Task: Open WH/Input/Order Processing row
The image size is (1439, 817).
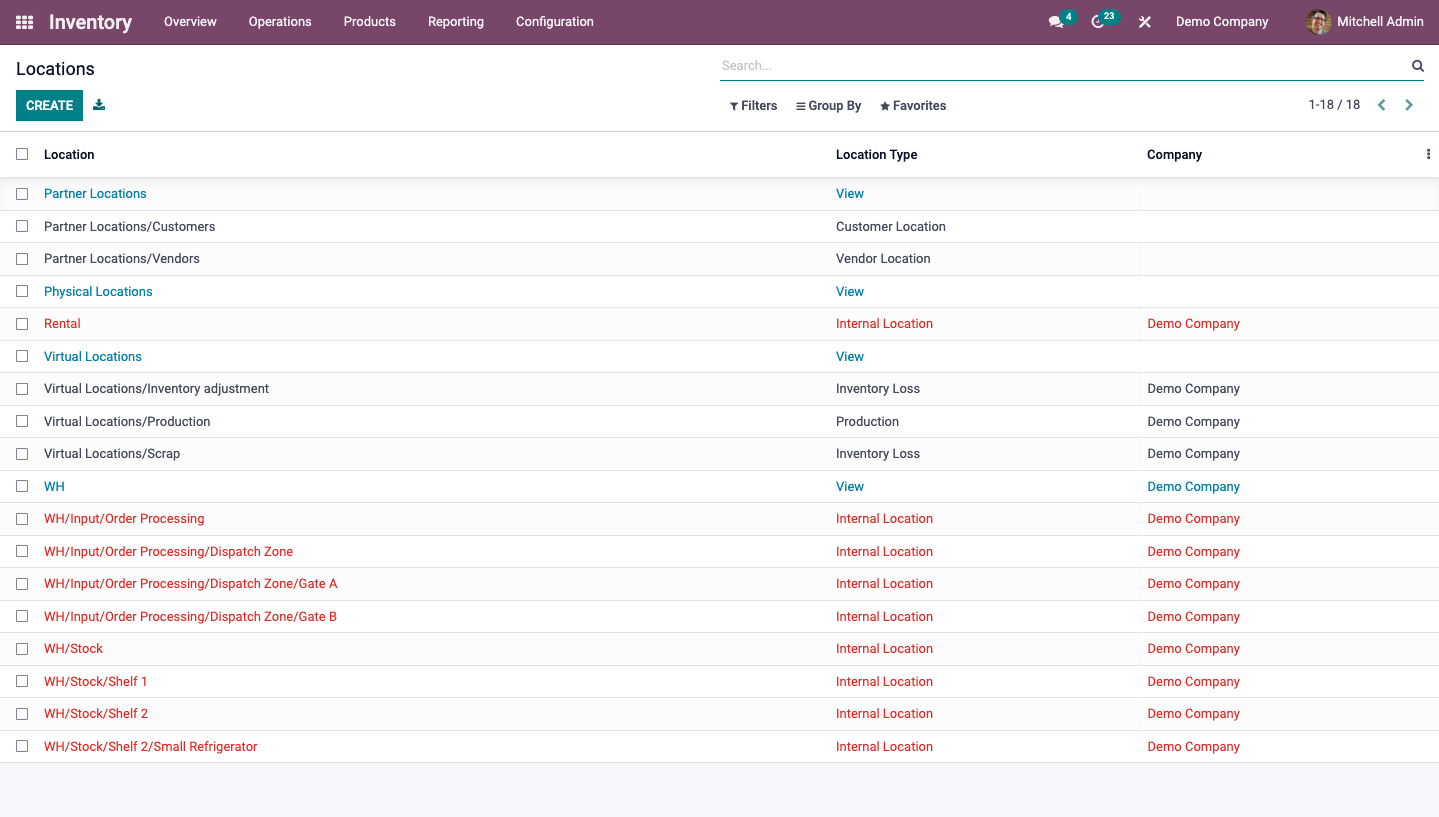Action: 719,519
